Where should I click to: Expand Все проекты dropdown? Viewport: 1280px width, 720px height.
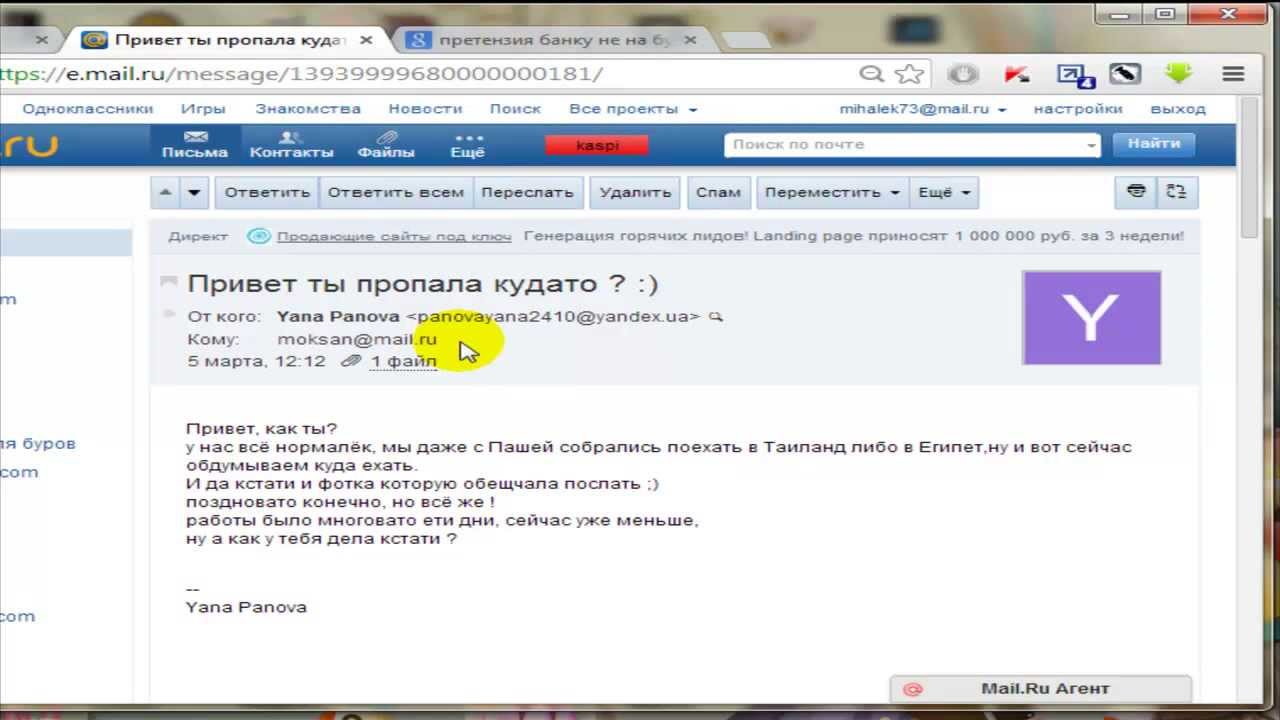click(x=633, y=109)
